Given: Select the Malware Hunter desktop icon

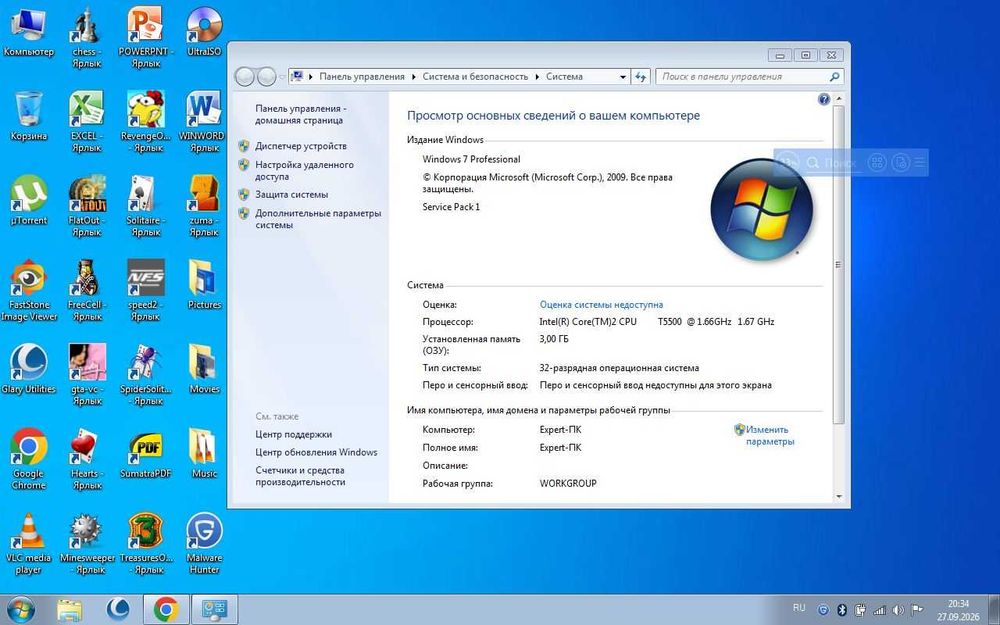Looking at the screenshot, I should tap(204, 531).
